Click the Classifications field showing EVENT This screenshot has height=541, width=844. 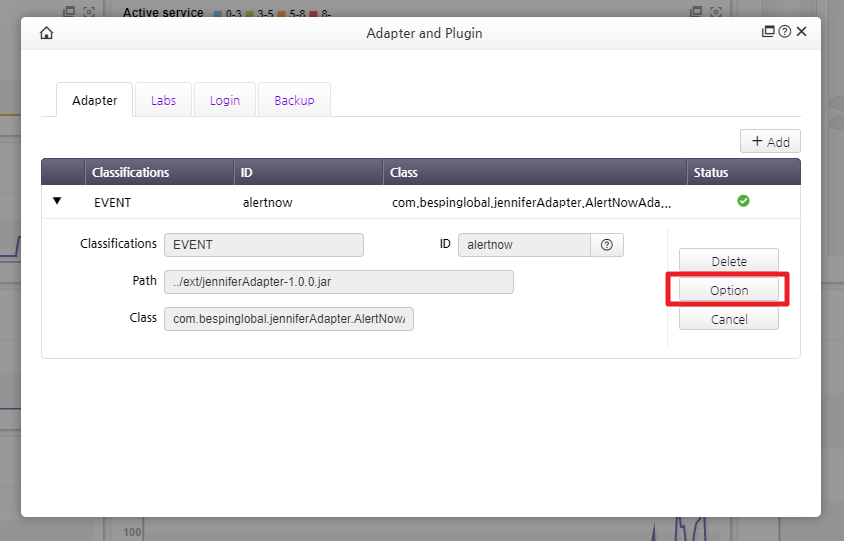[263, 245]
